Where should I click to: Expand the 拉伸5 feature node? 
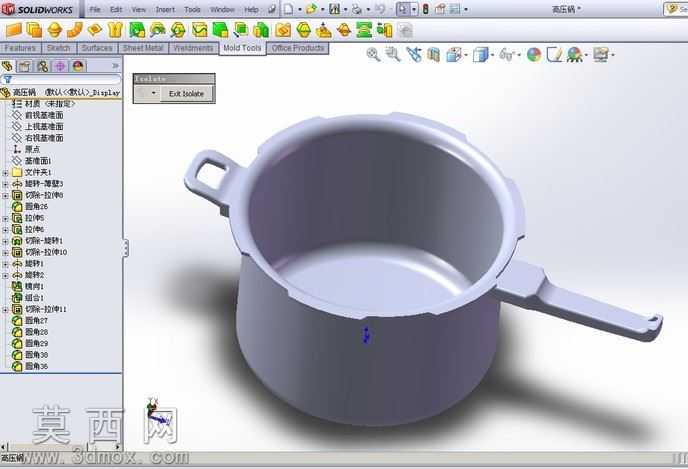(x=5, y=218)
